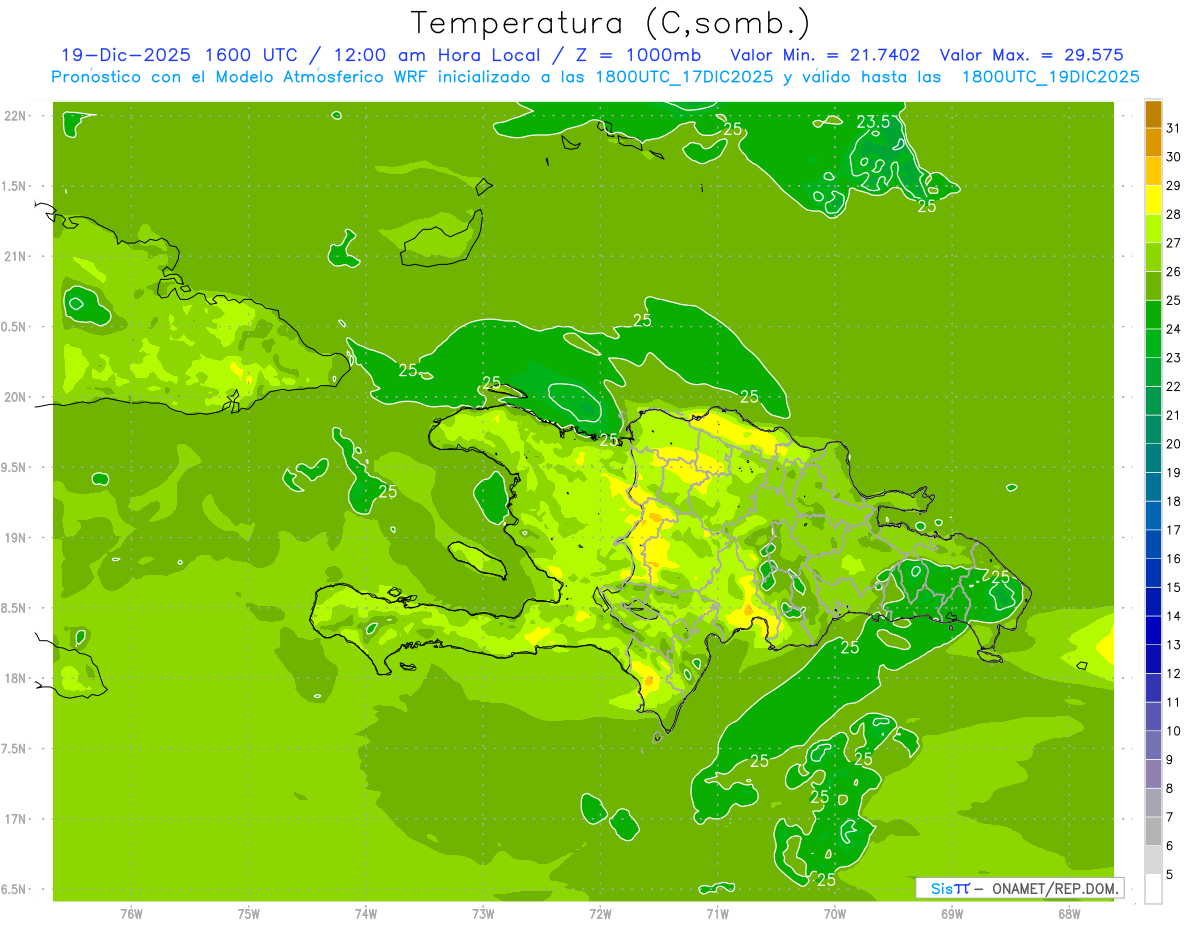Click the 31 value on the color scale
This screenshot has width=1200, height=927.
pyautogui.click(x=1173, y=128)
